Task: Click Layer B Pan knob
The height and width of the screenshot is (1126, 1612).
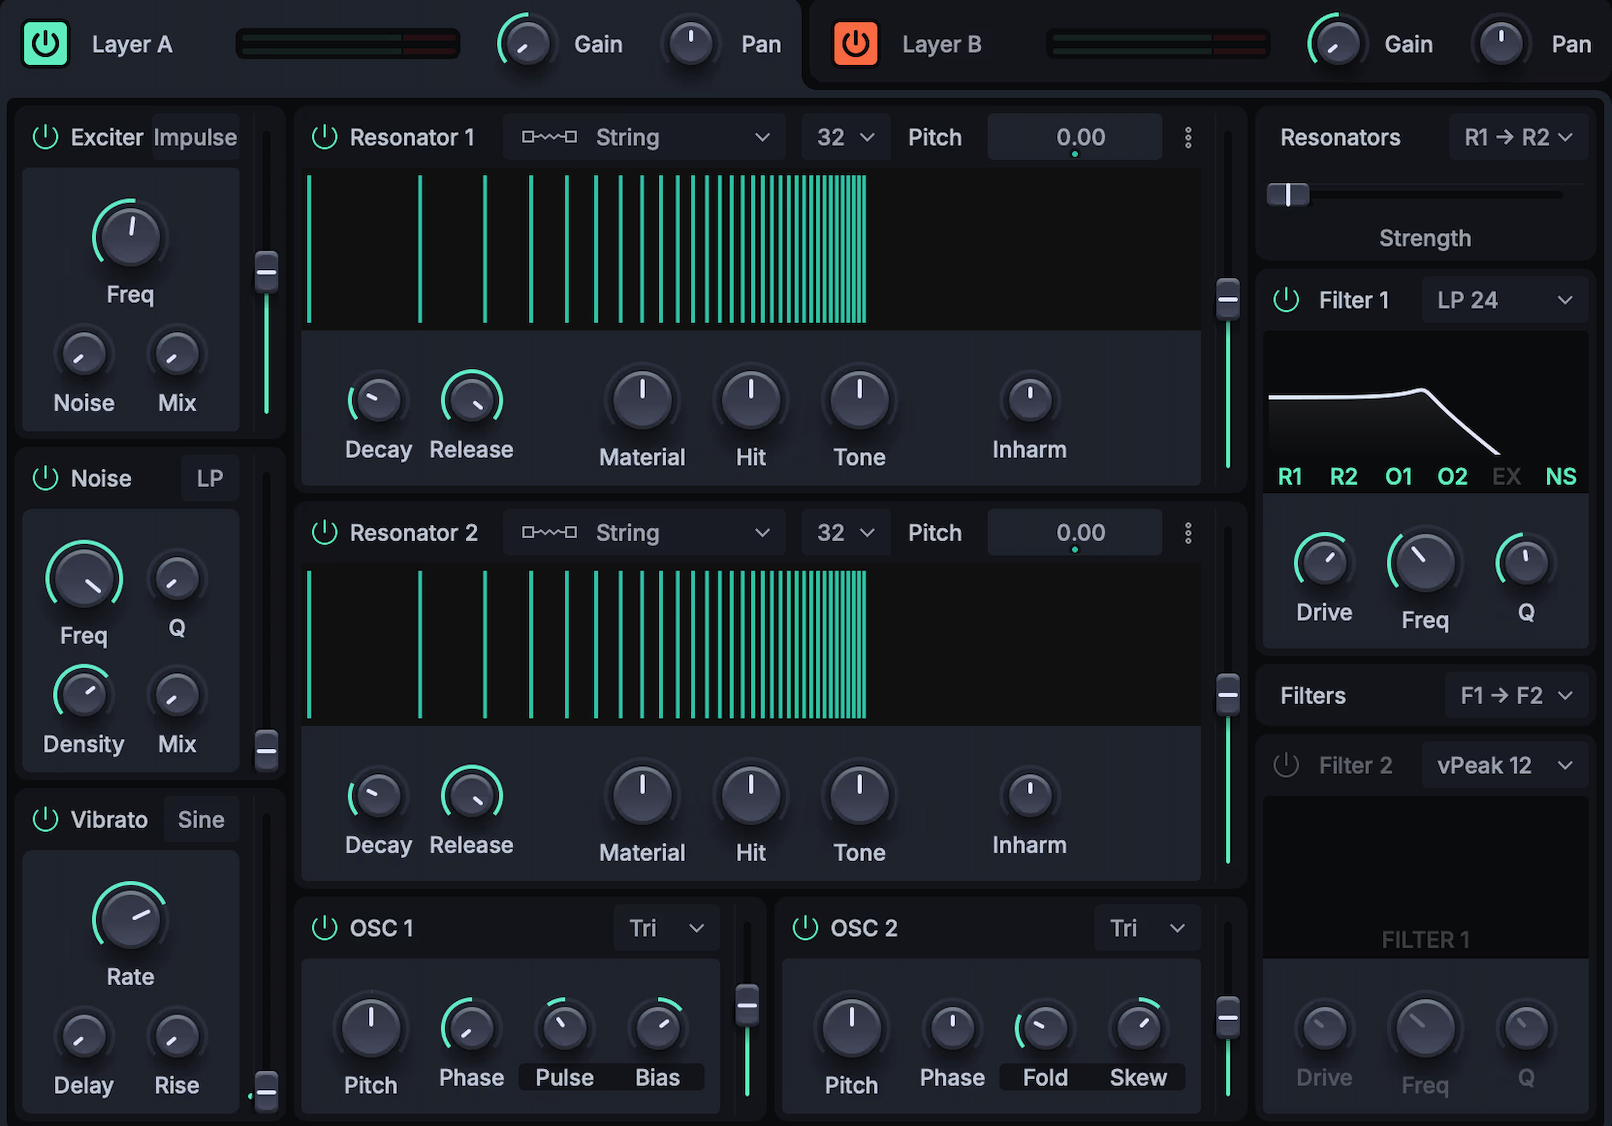Action: (1500, 44)
